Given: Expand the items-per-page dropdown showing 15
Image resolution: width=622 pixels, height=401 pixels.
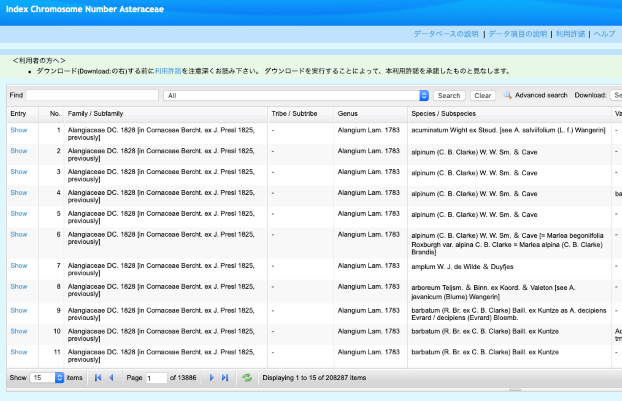Looking at the screenshot, I should click(x=59, y=378).
